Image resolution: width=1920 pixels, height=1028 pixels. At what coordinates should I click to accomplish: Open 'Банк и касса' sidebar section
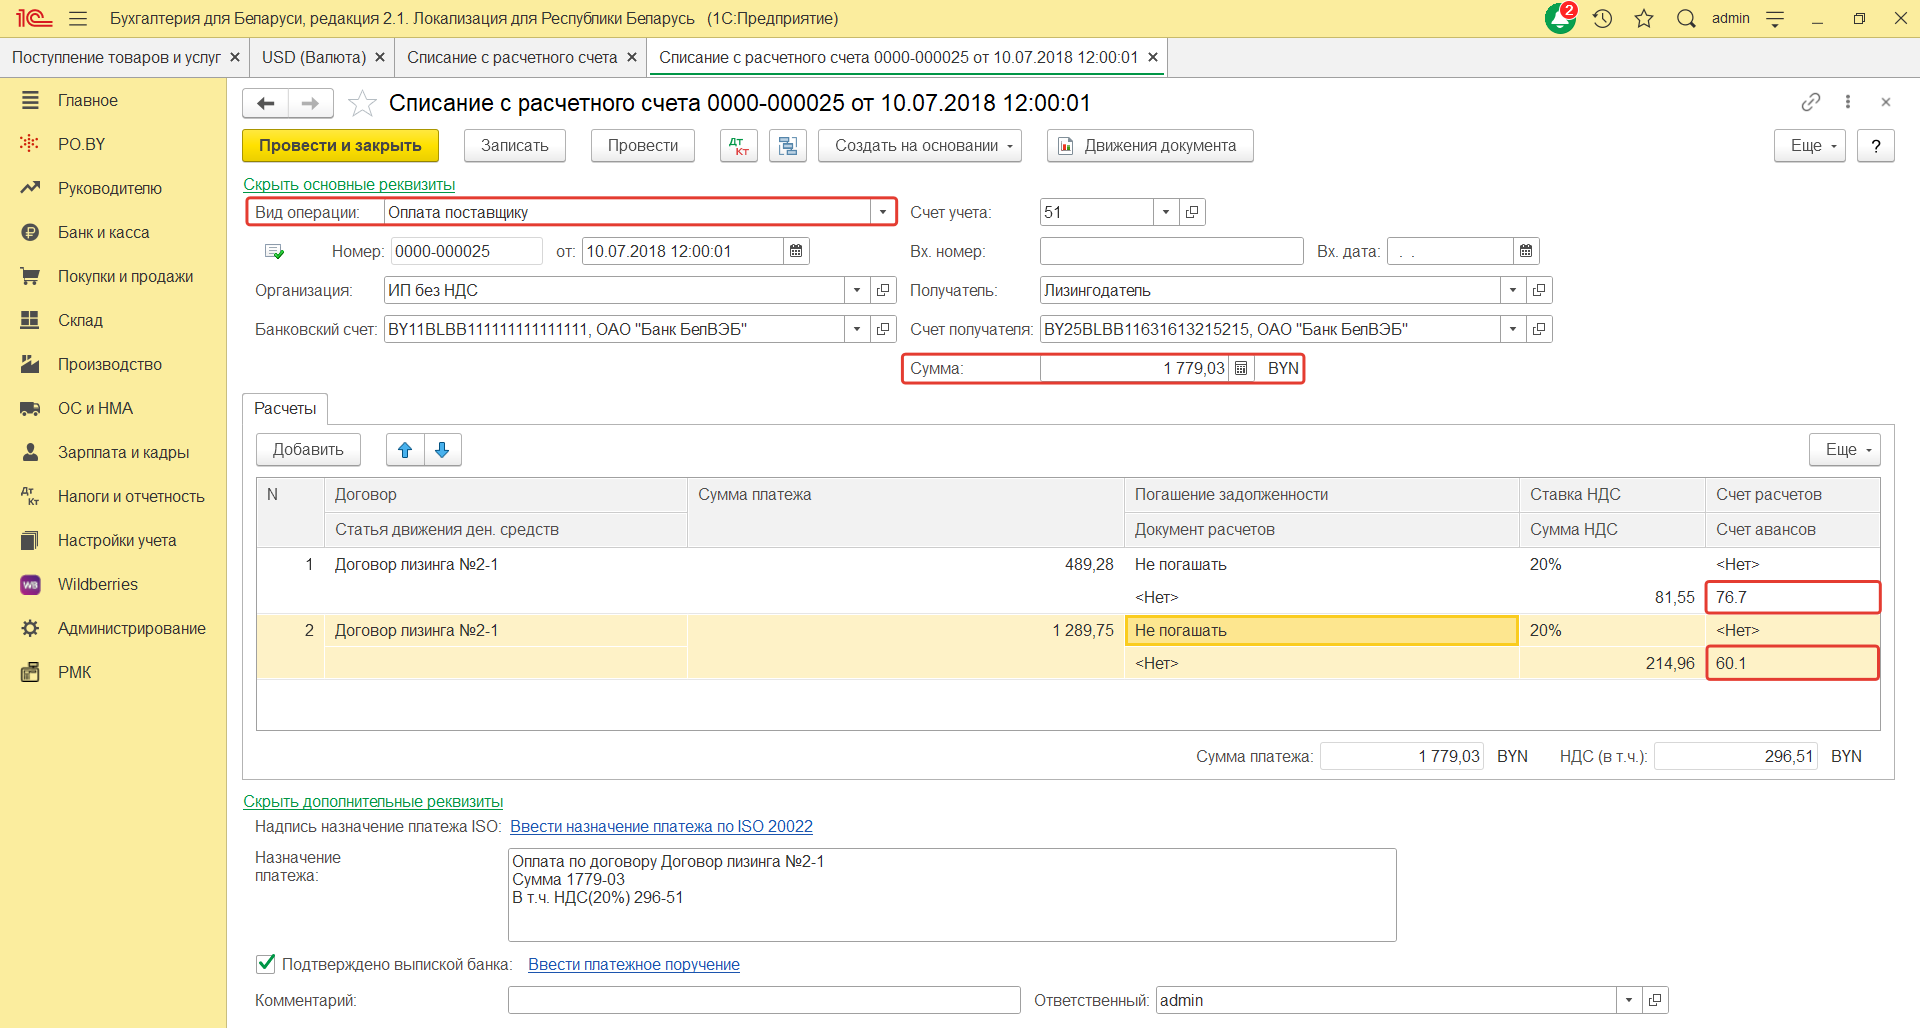tap(103, 232)
